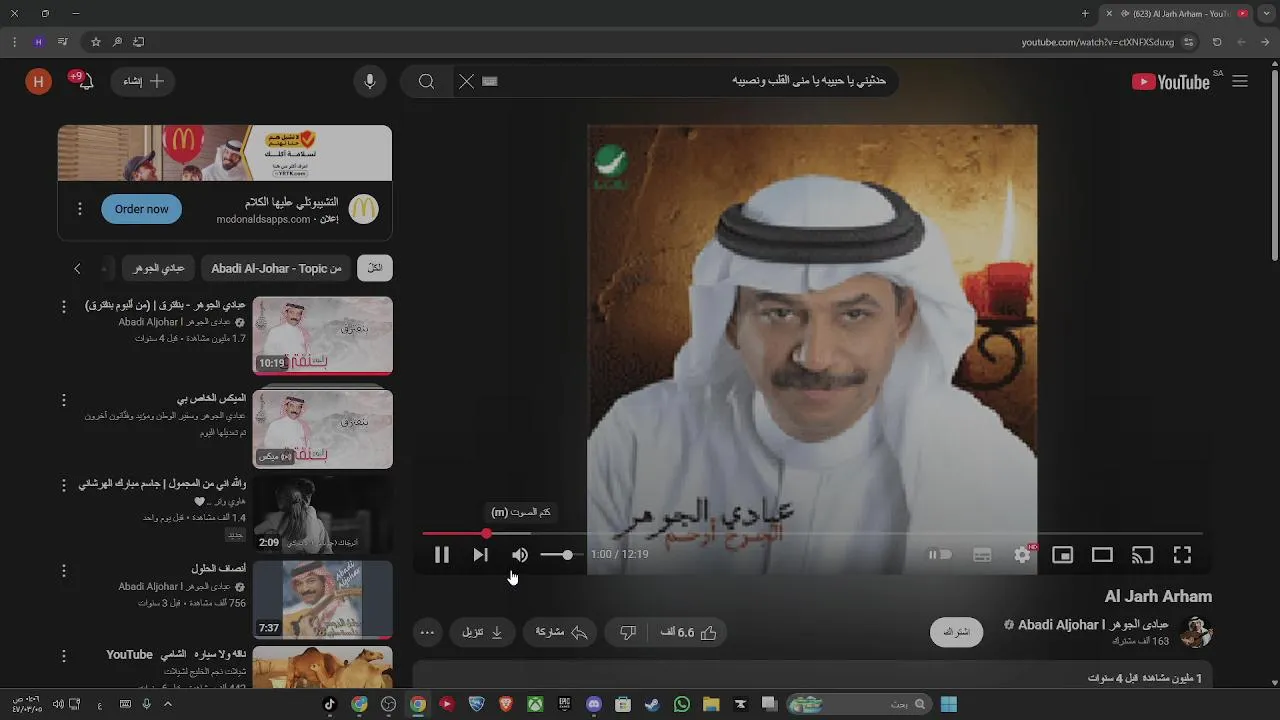Reload the page in browser toolbar
The image size is (1280, 720).
[1217, 42]
